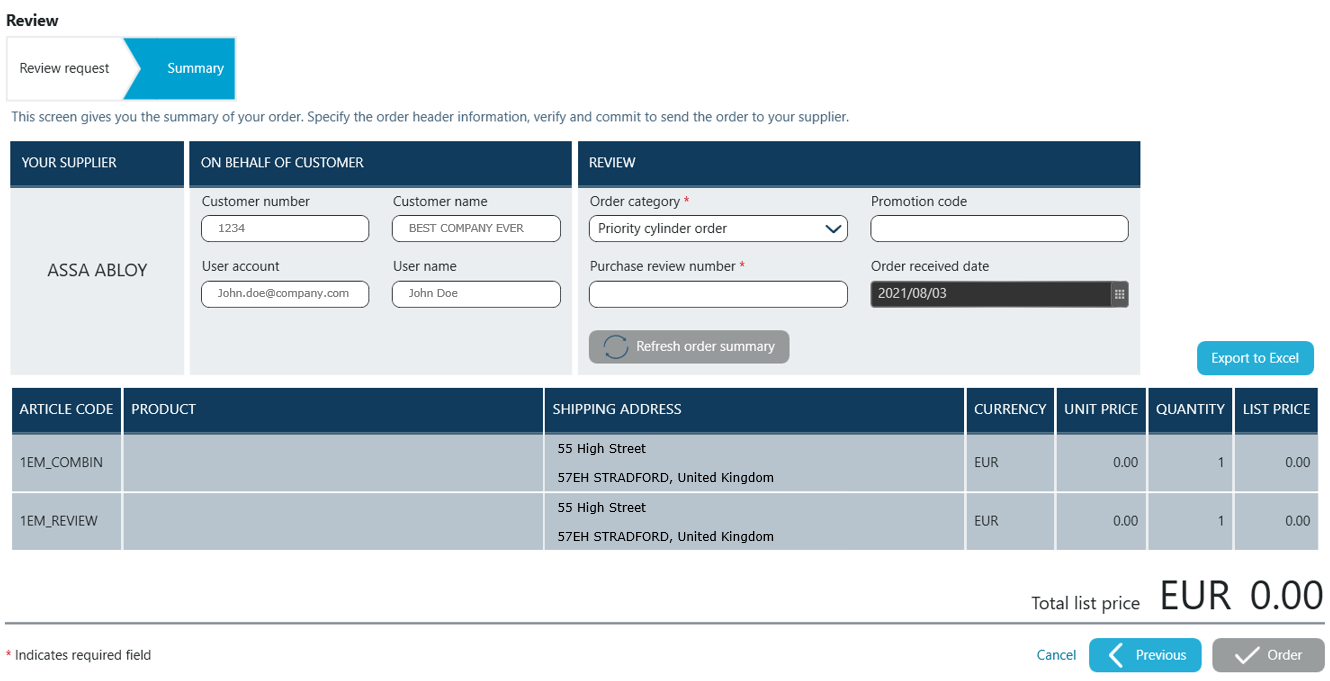The image size is (1330, 681).
Task: Click the ASSA ABLOY supplier name
Action: tap(97, 270)
